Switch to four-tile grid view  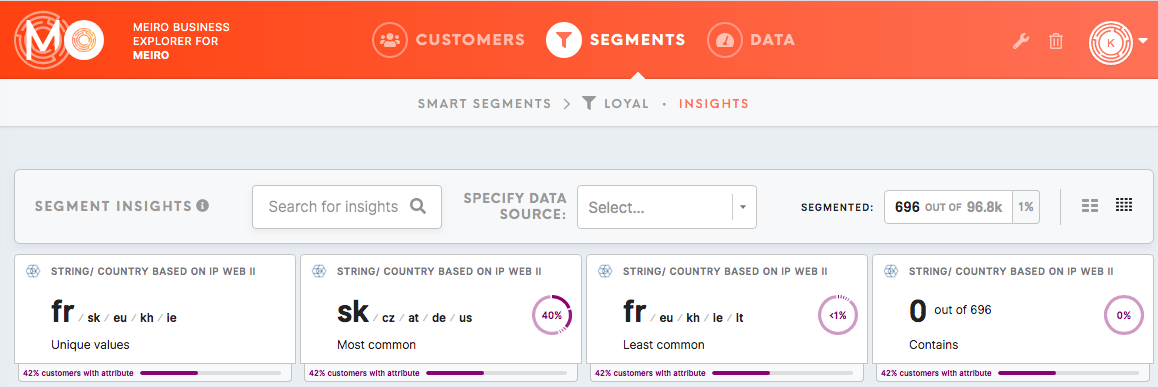pos(1089,206)
